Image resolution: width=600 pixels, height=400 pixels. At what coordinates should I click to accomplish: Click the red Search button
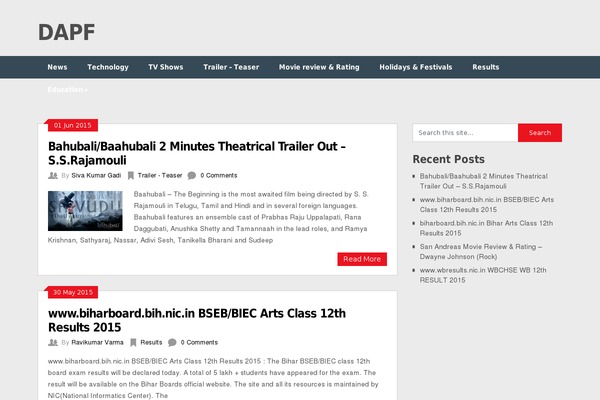540,132
